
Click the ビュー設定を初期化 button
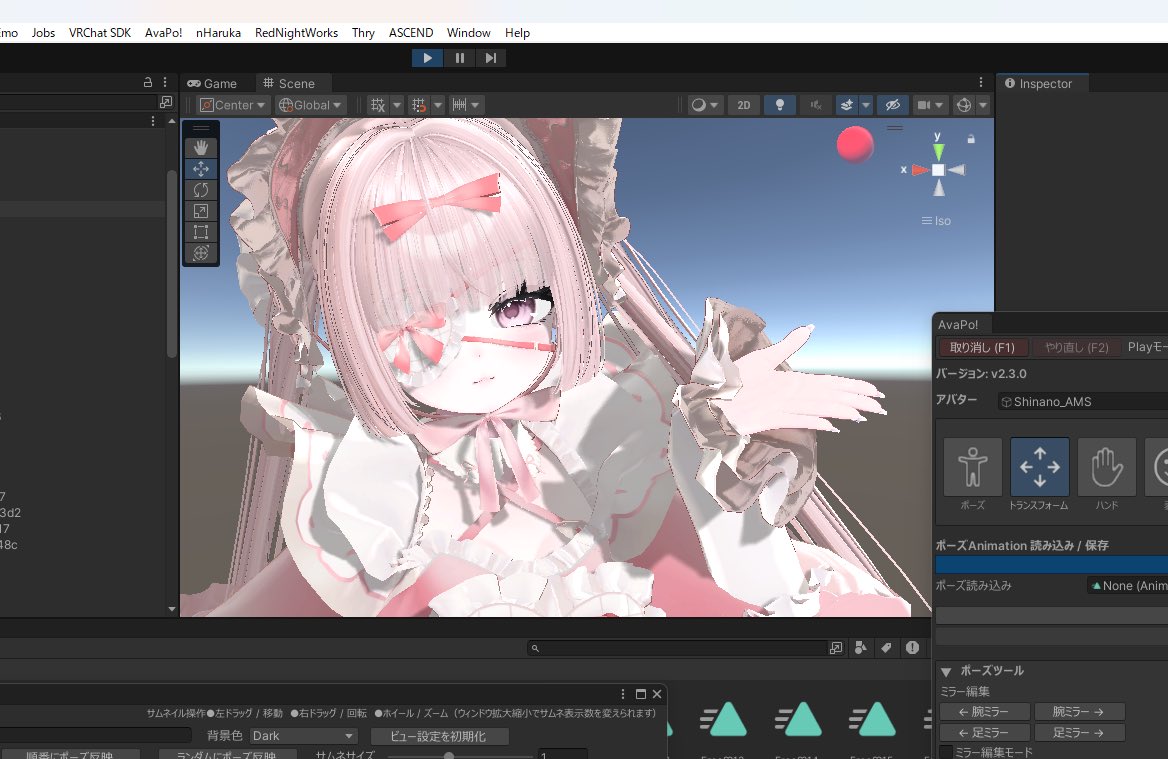438,736
